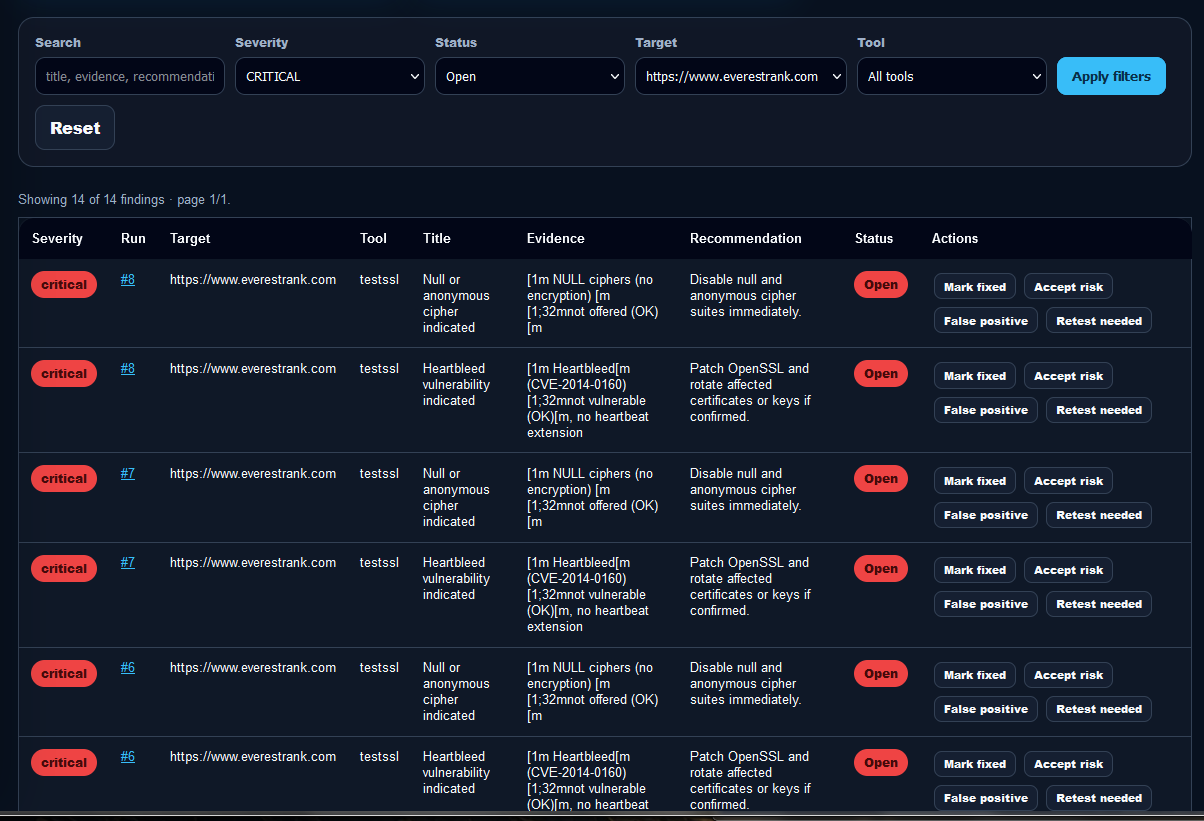Set Retest needed on run #6 Heartbleed

click(x=1099, y=798)
